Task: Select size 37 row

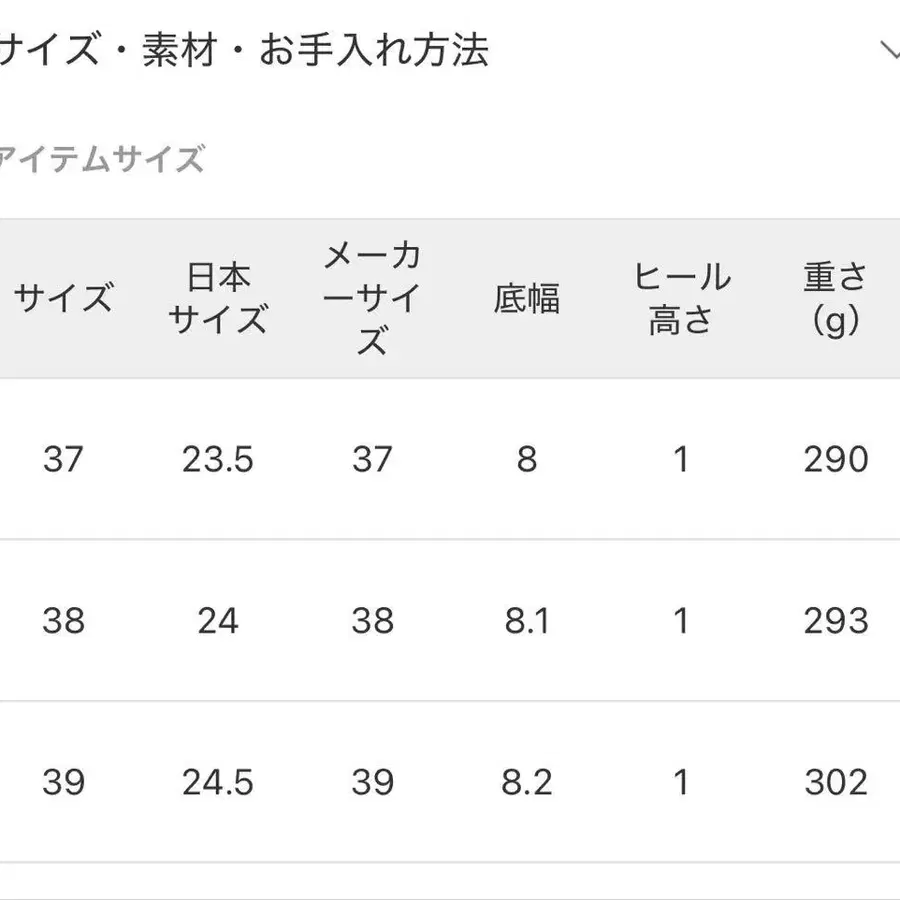Action: [x=63, y=460]
